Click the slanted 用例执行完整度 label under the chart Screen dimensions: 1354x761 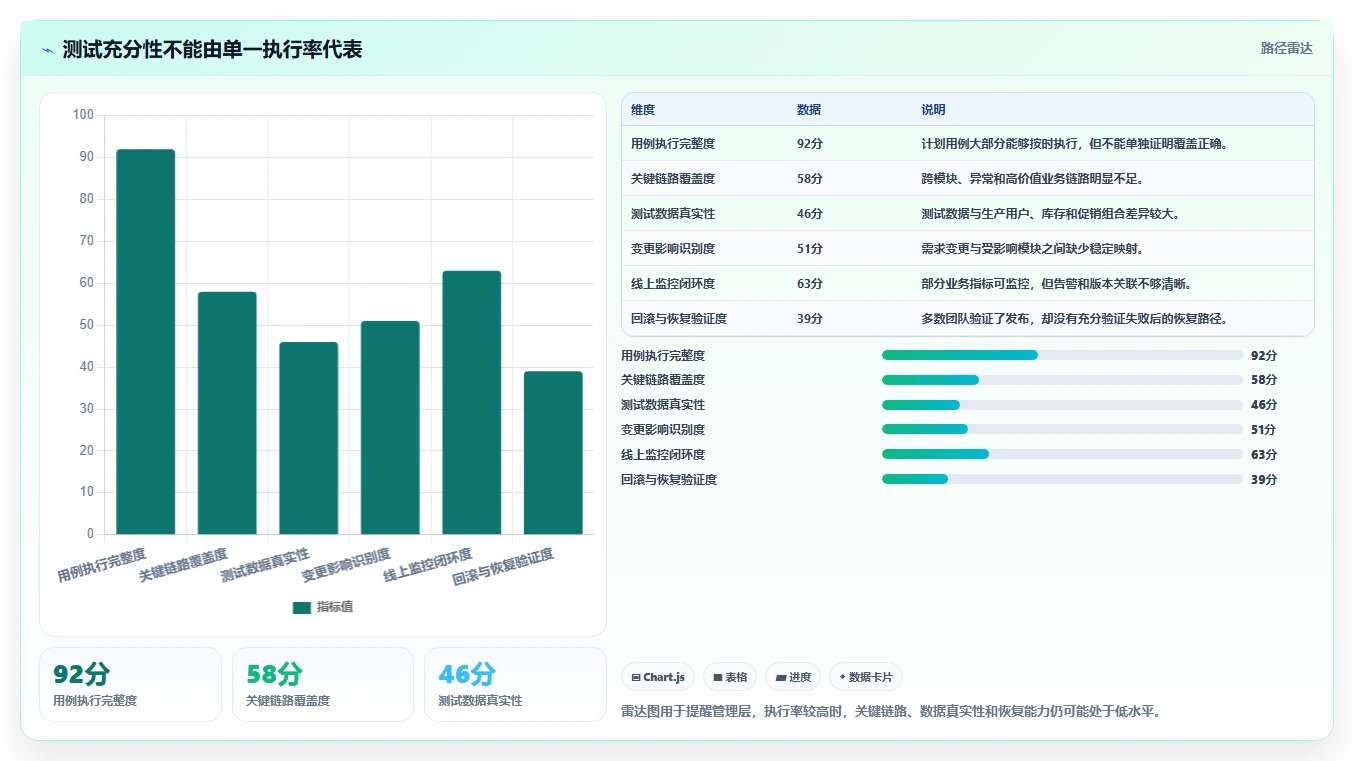point(102,565)
